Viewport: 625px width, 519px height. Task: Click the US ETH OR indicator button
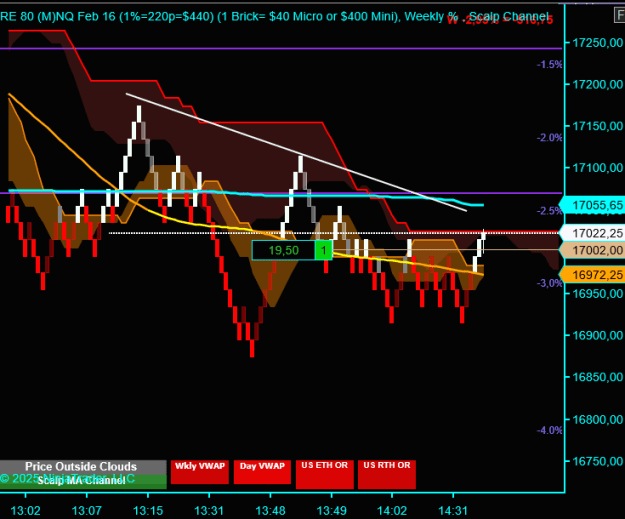tap(324, 474)
